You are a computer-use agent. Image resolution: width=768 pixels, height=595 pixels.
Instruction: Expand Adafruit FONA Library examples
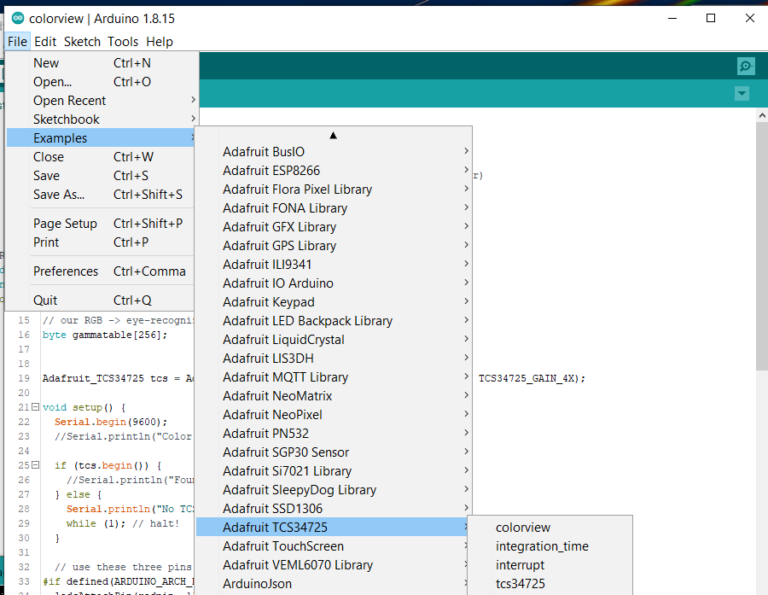pyautogui.click(x=334, y=208)
